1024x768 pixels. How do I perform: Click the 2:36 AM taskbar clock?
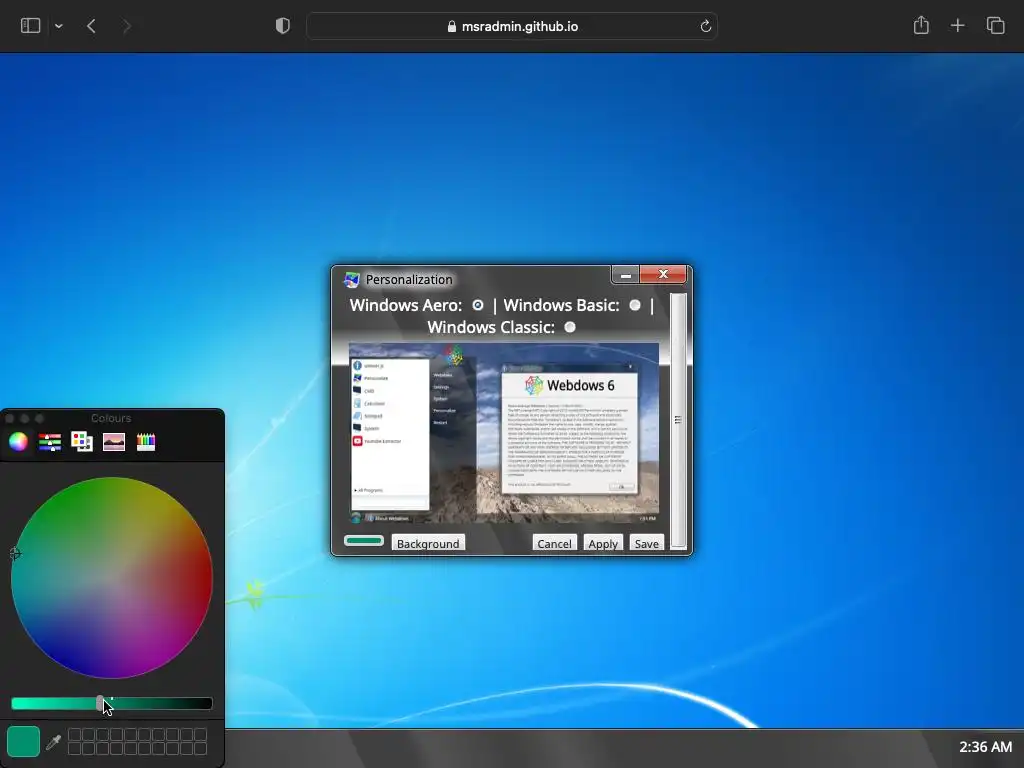click(985, 746)
